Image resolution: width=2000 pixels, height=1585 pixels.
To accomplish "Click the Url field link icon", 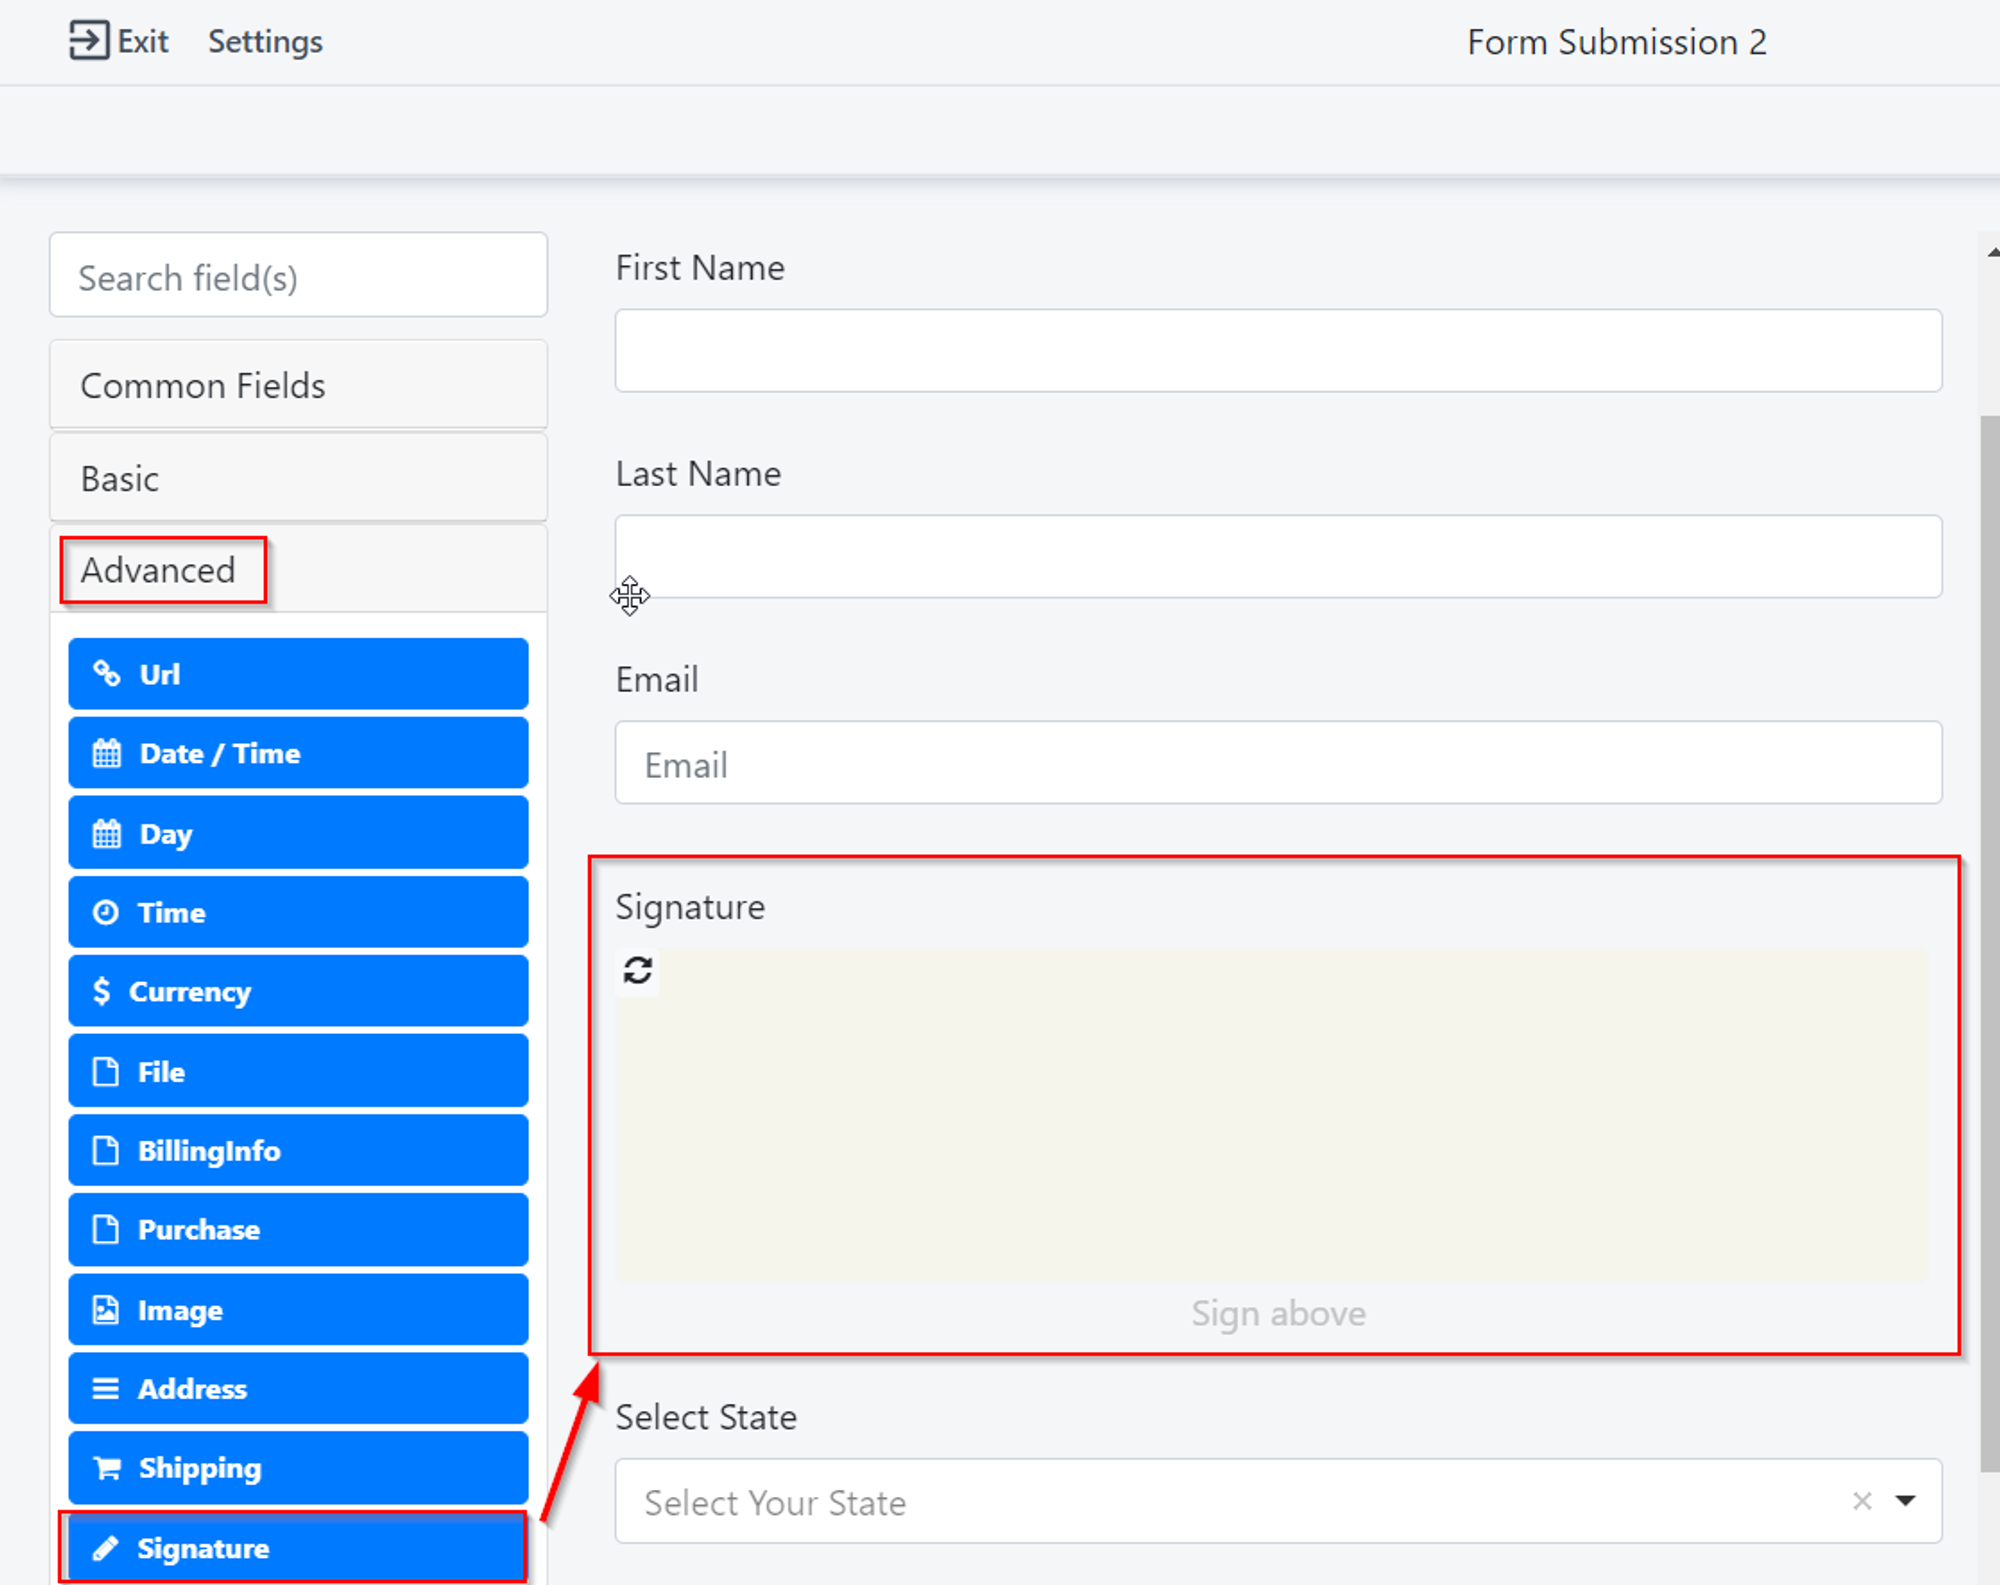I will [106, 674].
